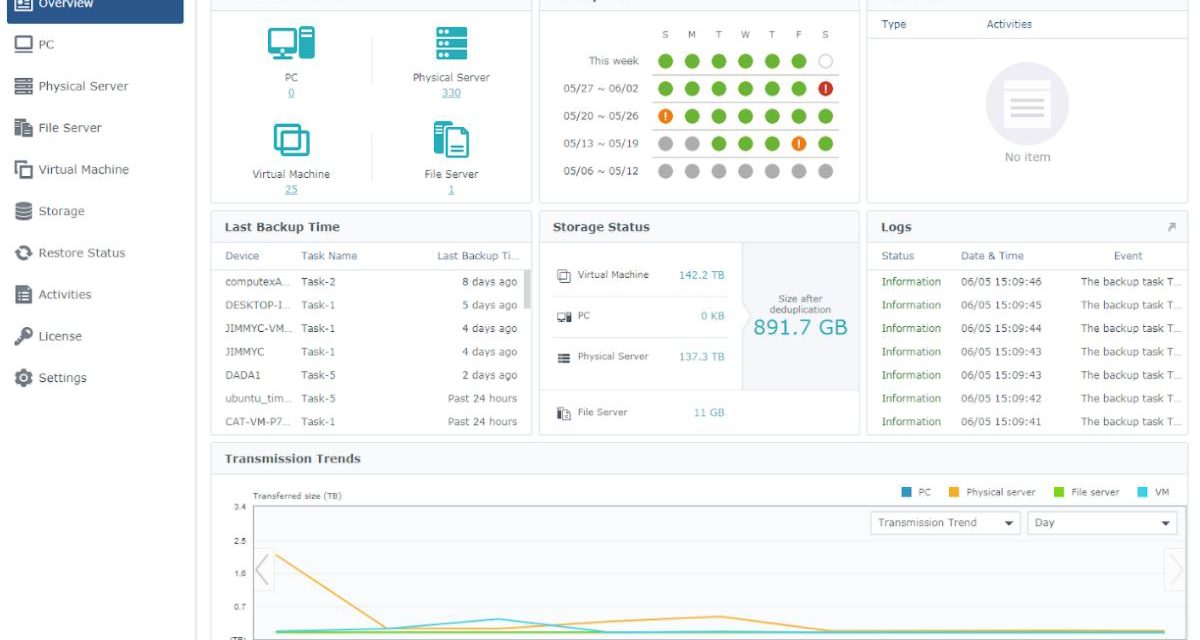Click the 11 GB File Server value
Screen dimensions: 1200x640
click(709, 412)
